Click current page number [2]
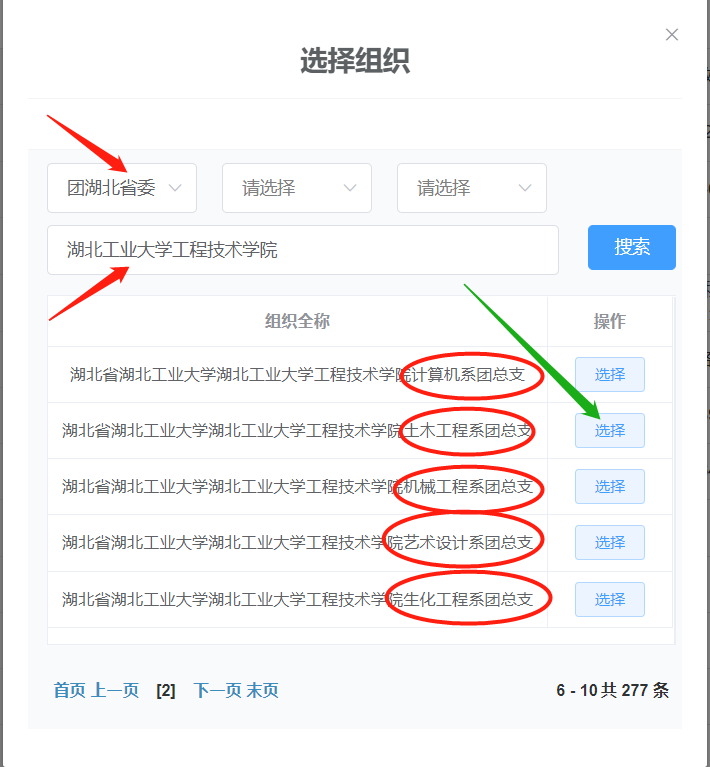The height and width of the screenshot is (767, 710). click(166, 691)
